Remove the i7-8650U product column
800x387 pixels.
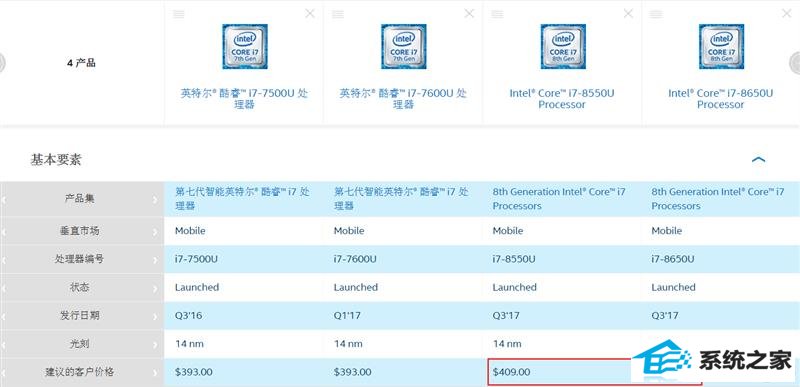click(786, 14)
